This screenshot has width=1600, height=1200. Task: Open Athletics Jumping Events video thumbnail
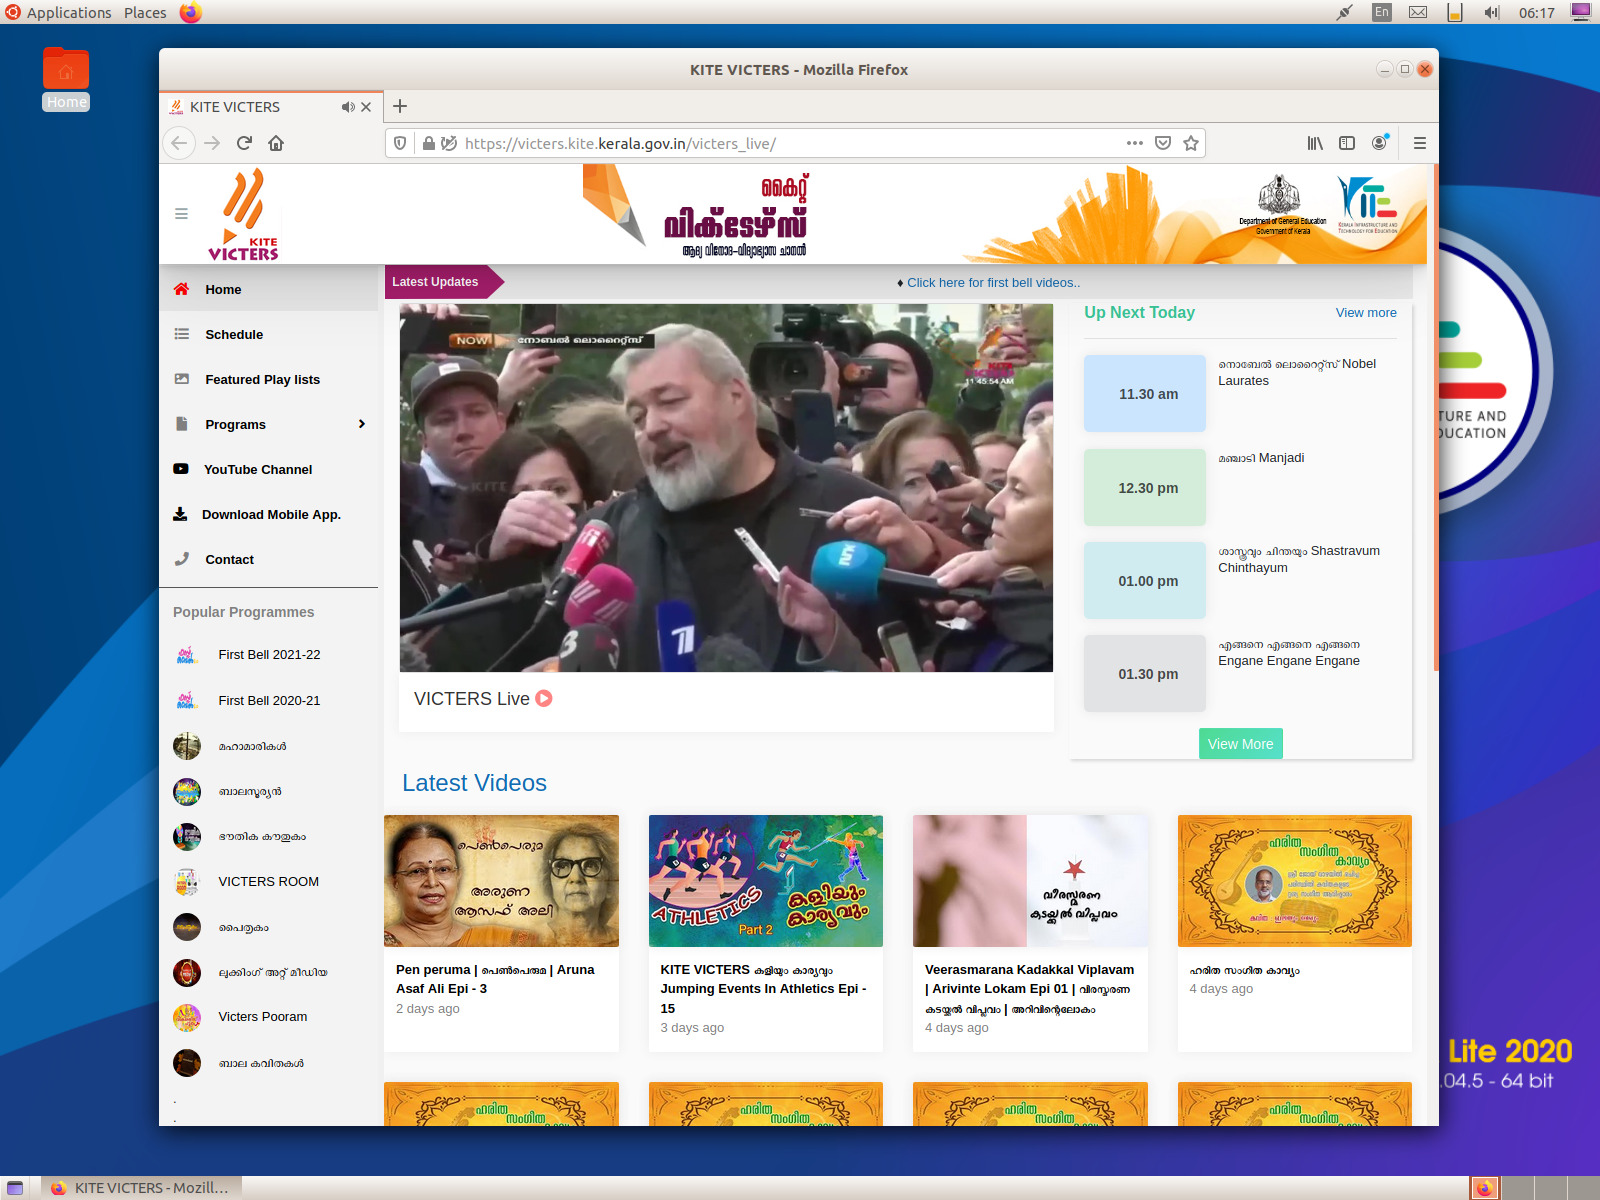766,881
